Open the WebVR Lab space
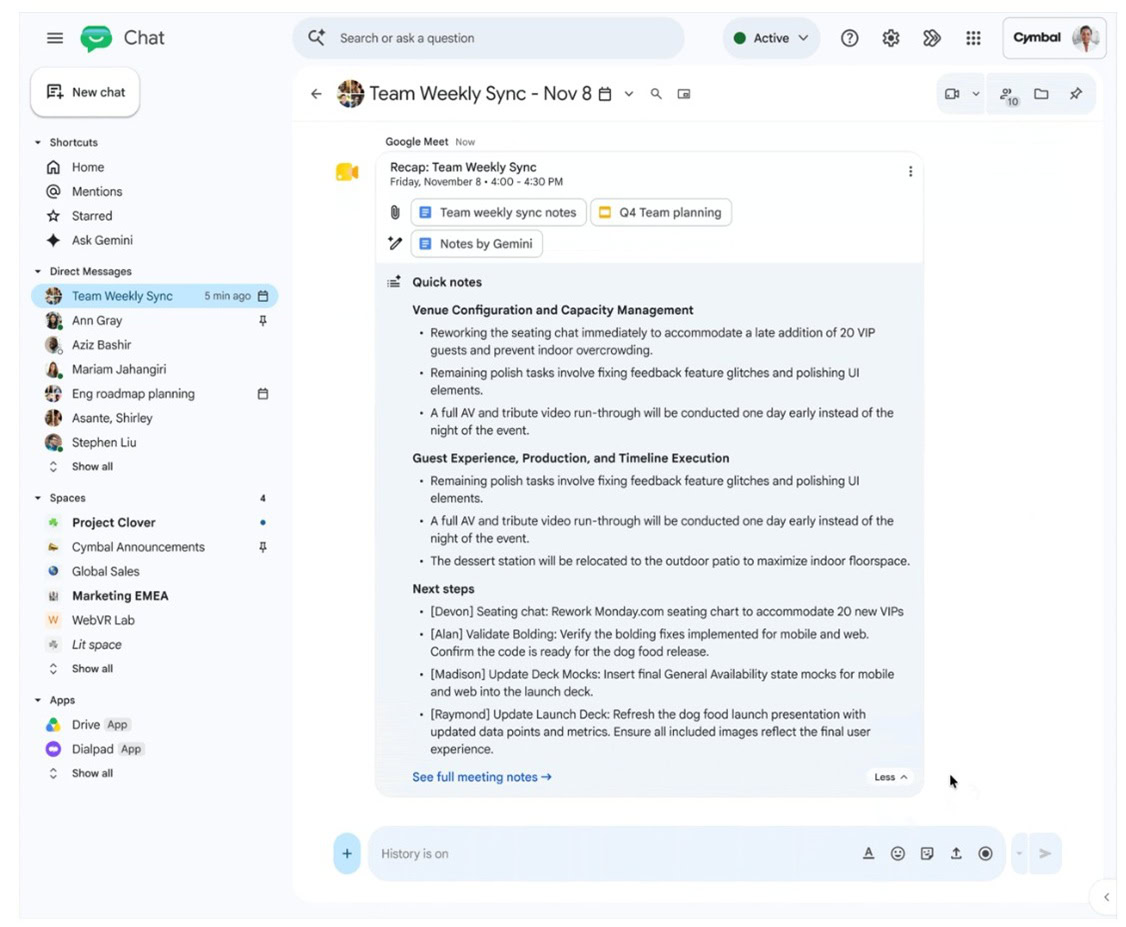 tap(103, 620)
